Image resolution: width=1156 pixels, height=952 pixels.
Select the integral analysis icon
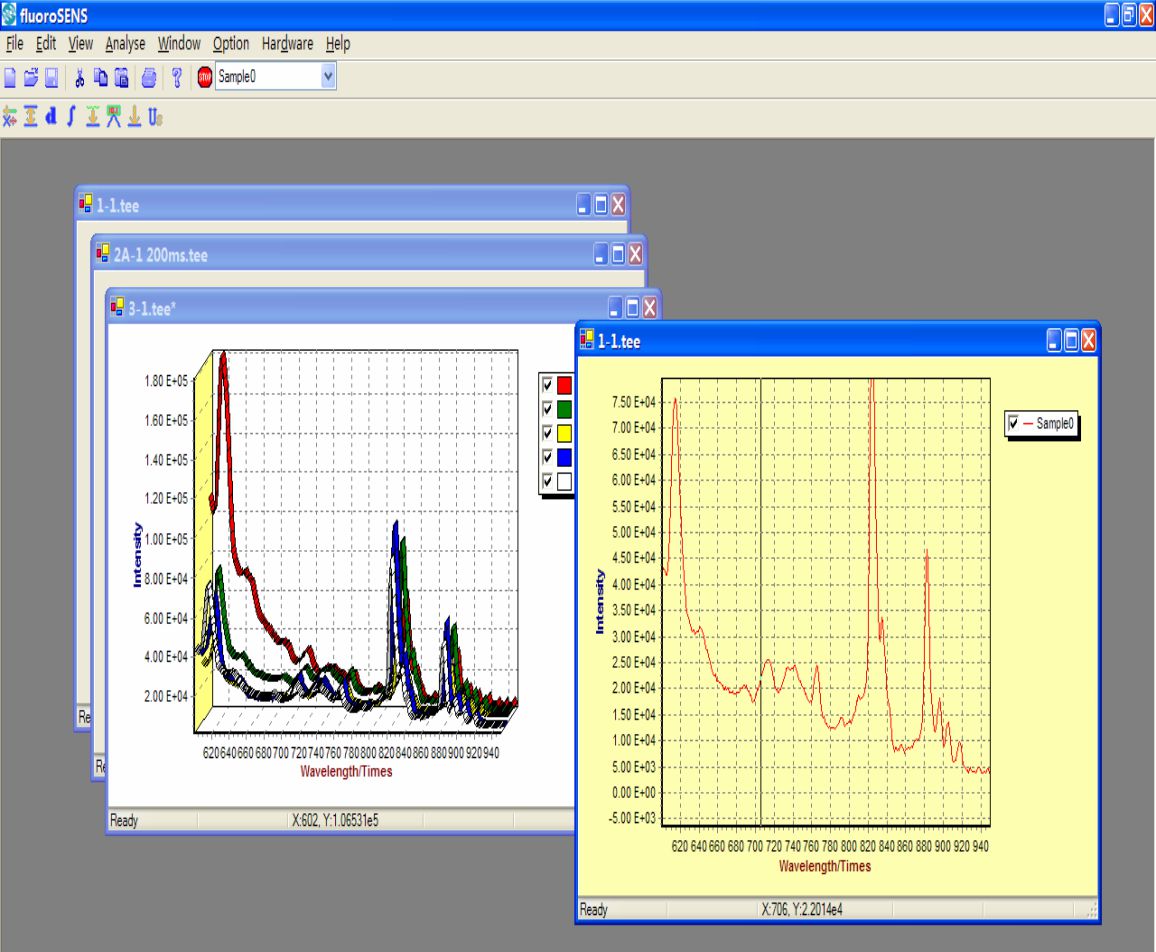point(70,117)
